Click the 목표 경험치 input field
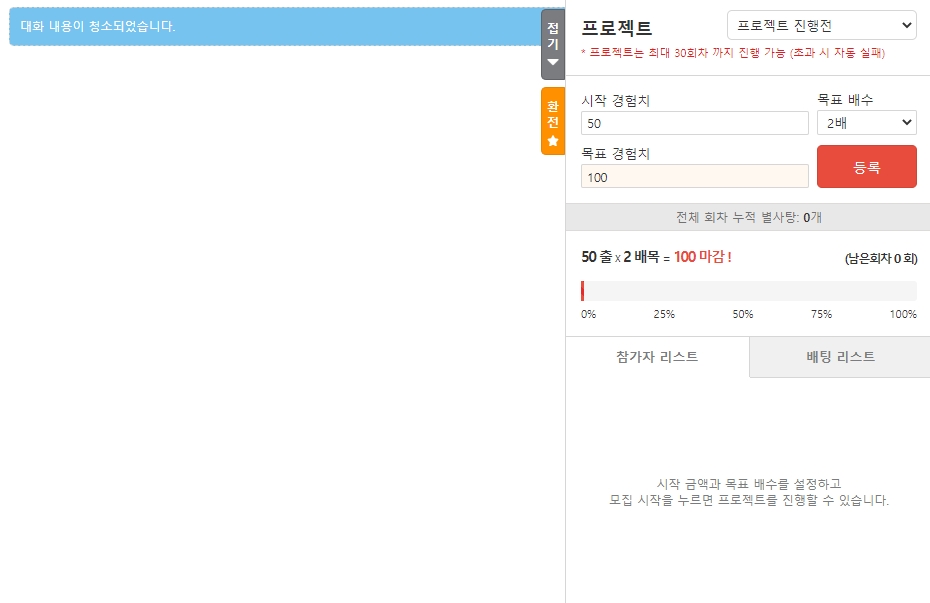930x603 pixels. pos(695,177)
